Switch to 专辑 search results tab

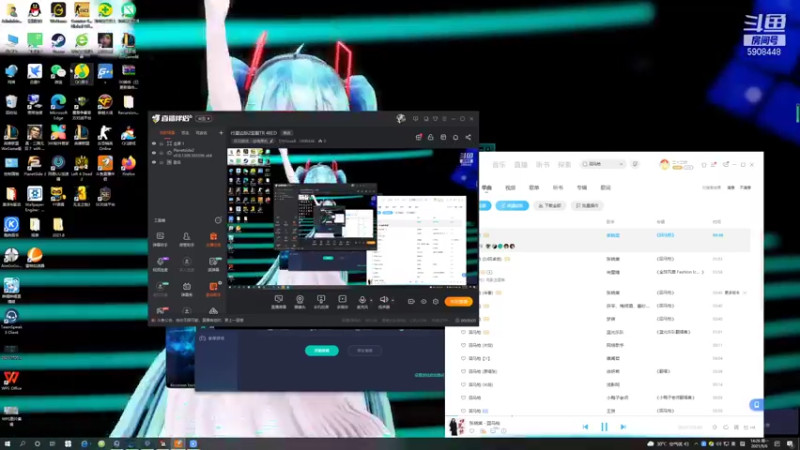[582, 188]
